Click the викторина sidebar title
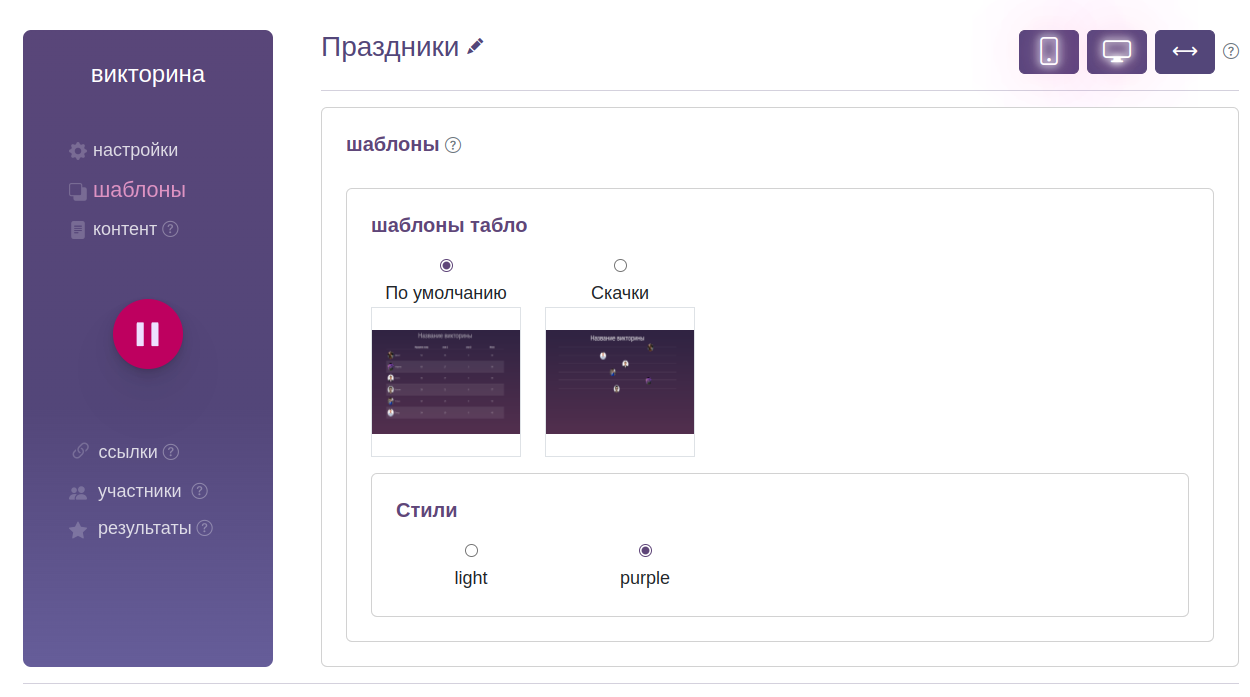1250x697 pixels. tap(148, 74)
